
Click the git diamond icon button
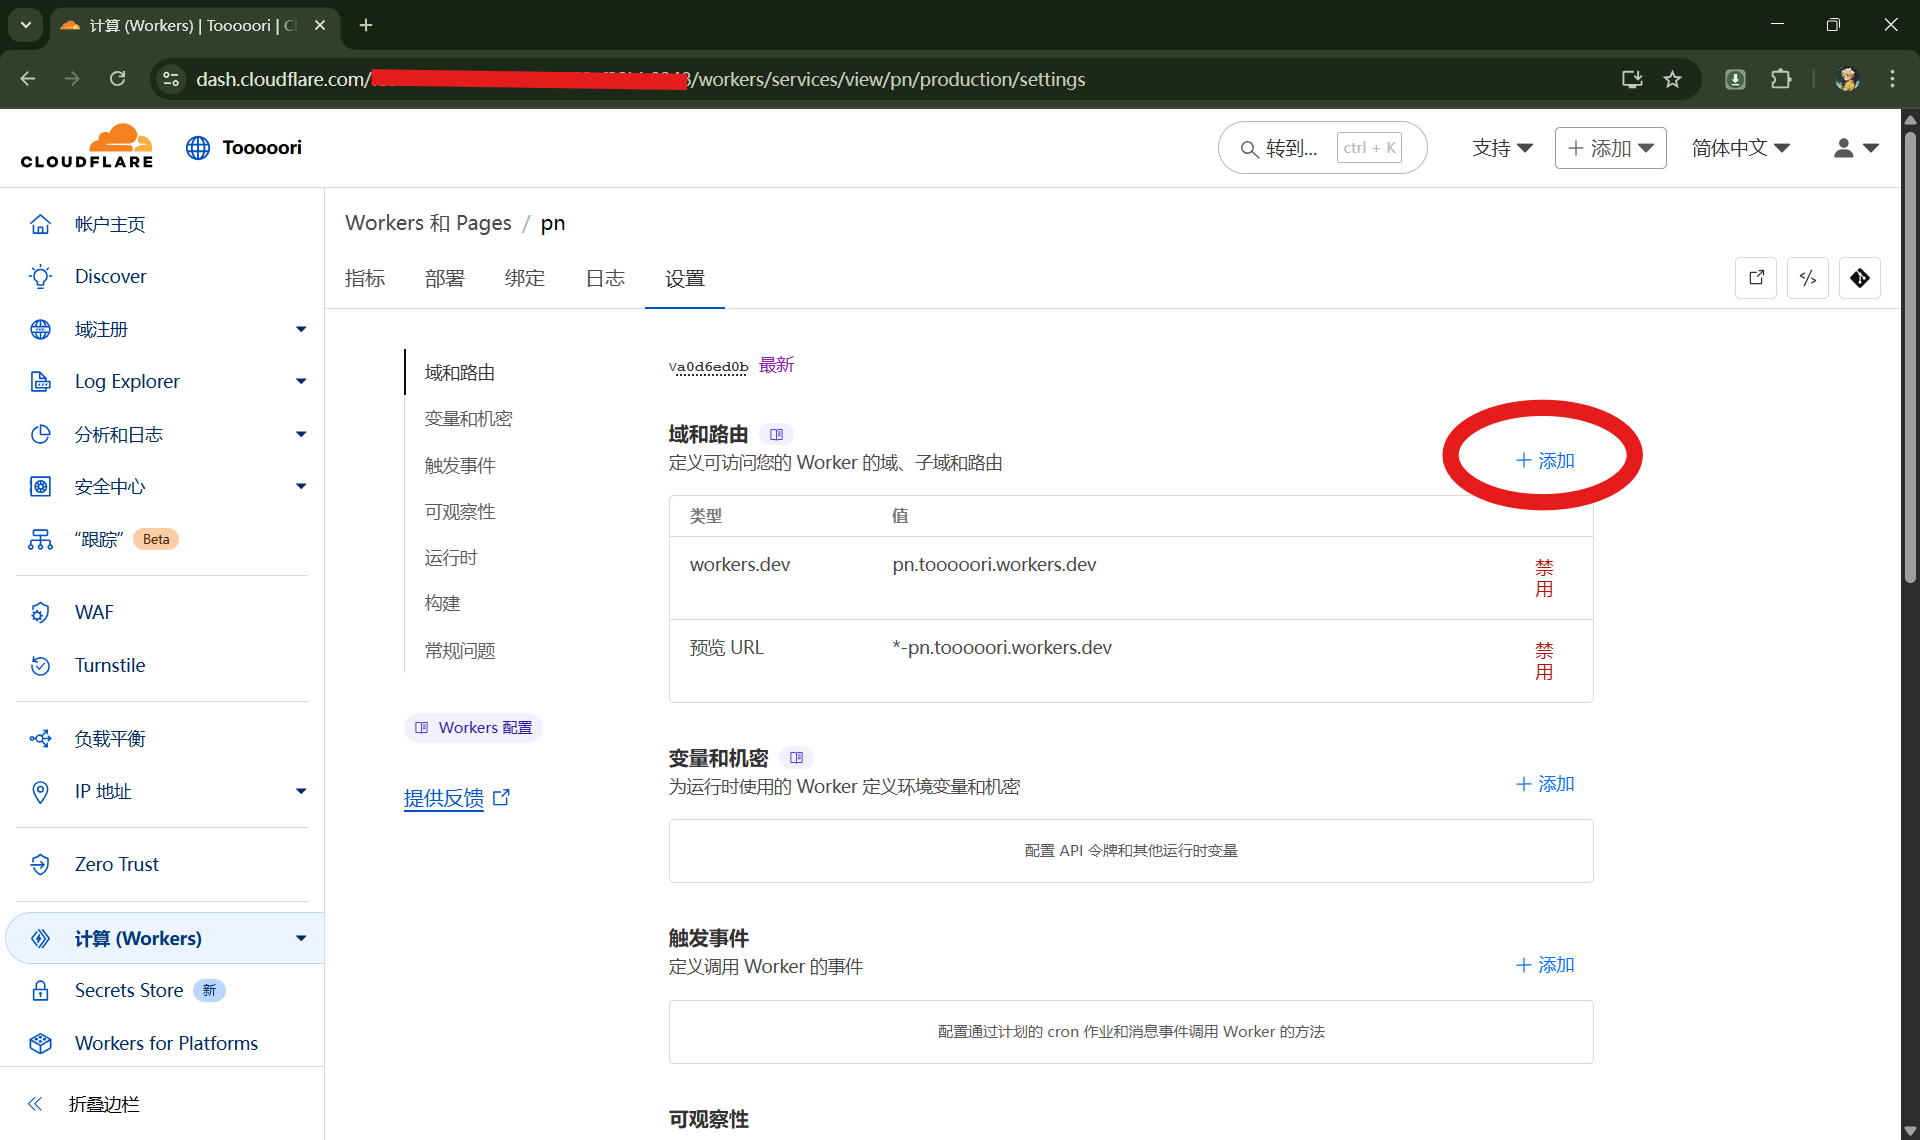pyautogui.click(x=1859, y=278)
